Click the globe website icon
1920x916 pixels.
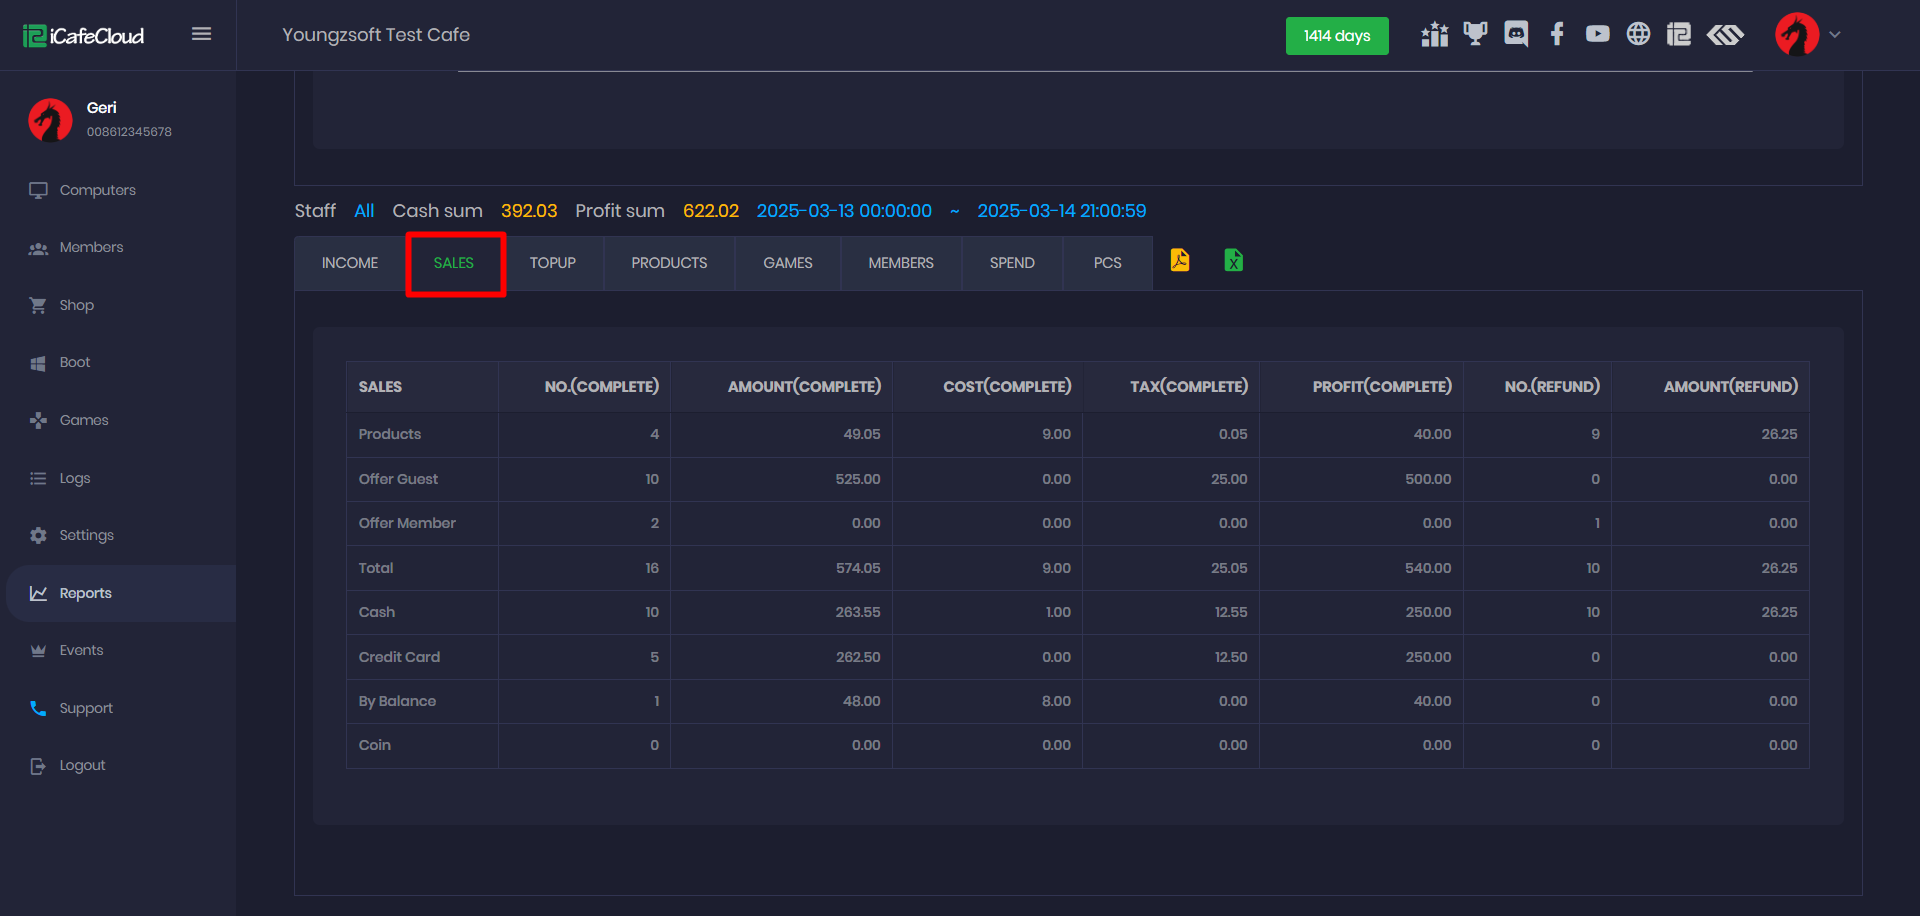pyautogui.click(x=1638, y=33)
